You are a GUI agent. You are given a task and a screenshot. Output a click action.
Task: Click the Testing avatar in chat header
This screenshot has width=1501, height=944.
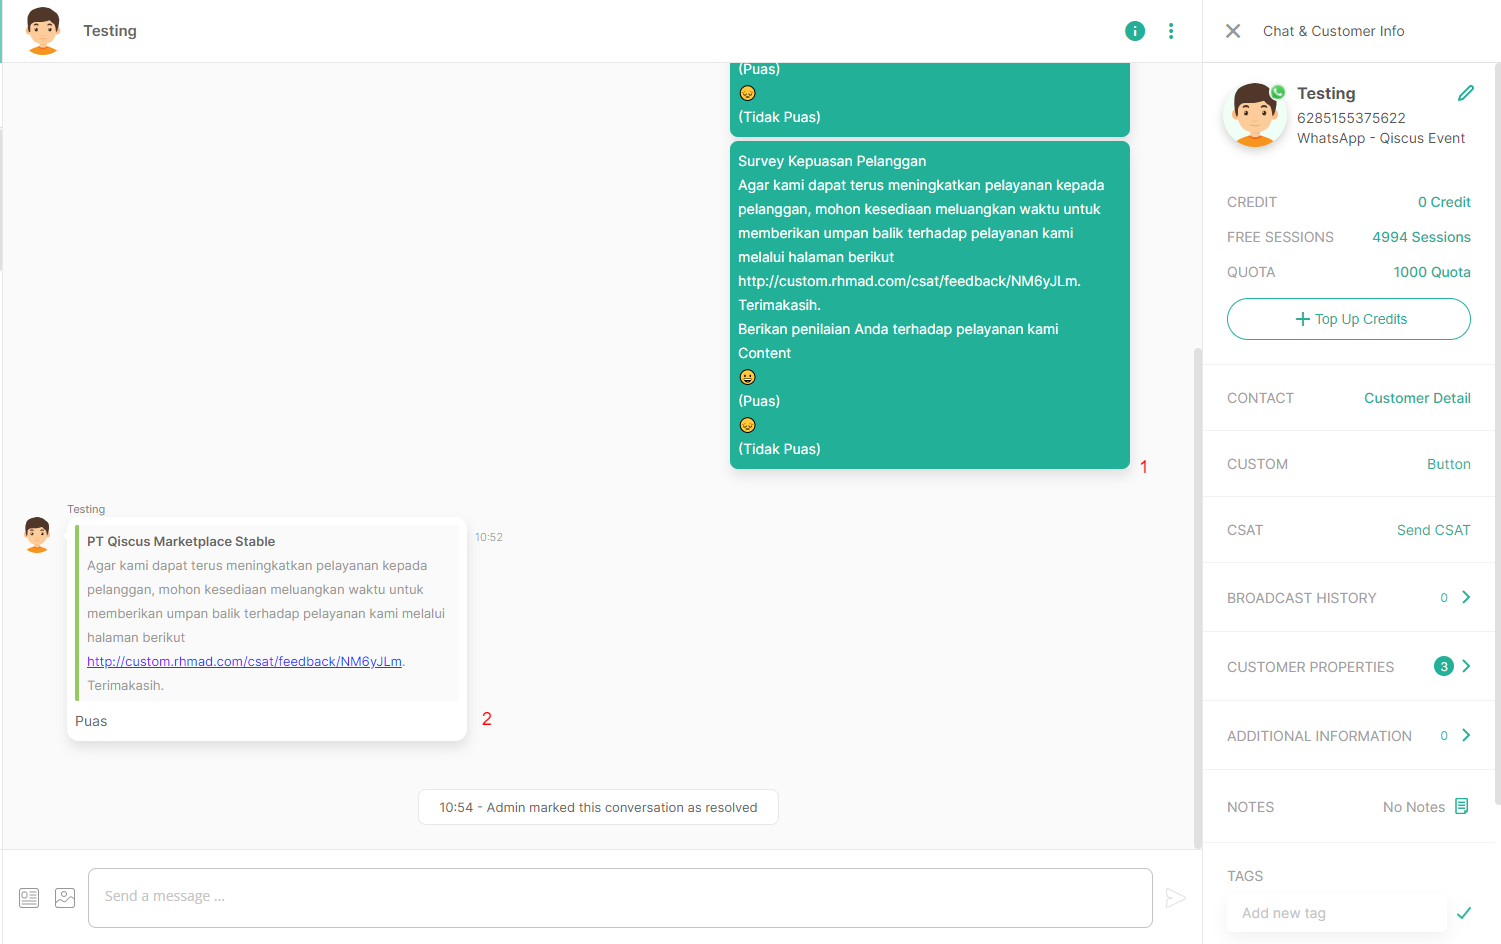pyautogui.click(x=43, y=31)
